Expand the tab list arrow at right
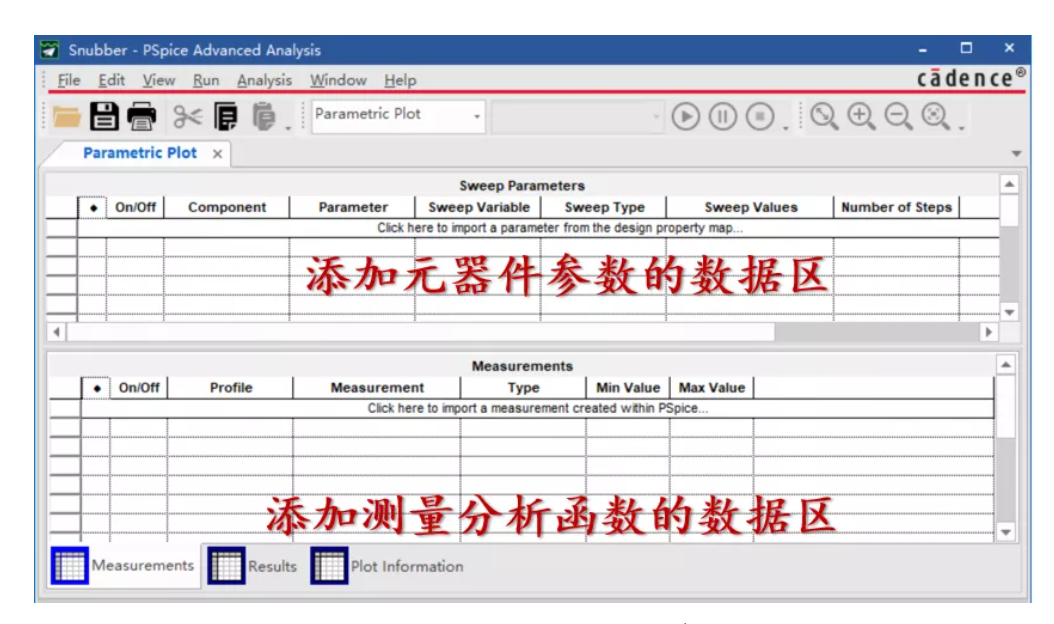The image size is (1054, 624). (x=1016, y=154)
